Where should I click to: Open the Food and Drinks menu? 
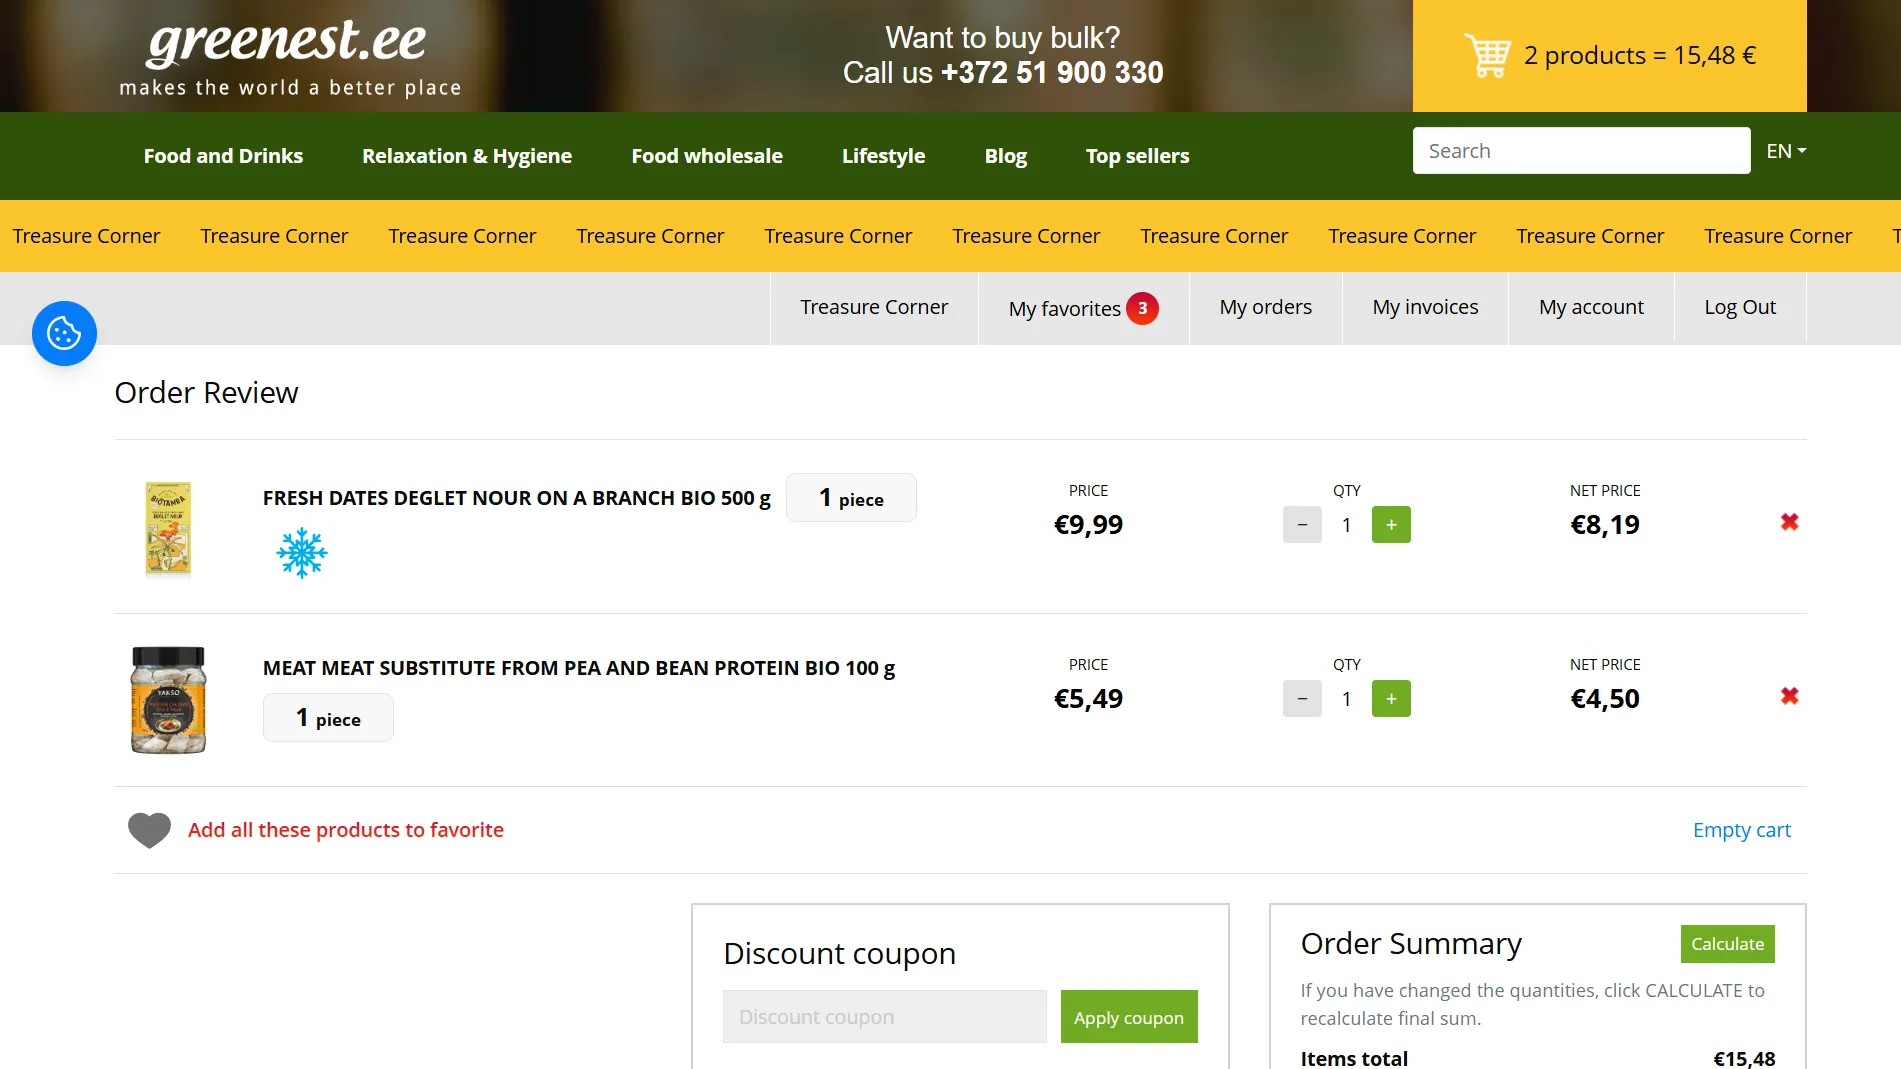(x=223, y=156)
